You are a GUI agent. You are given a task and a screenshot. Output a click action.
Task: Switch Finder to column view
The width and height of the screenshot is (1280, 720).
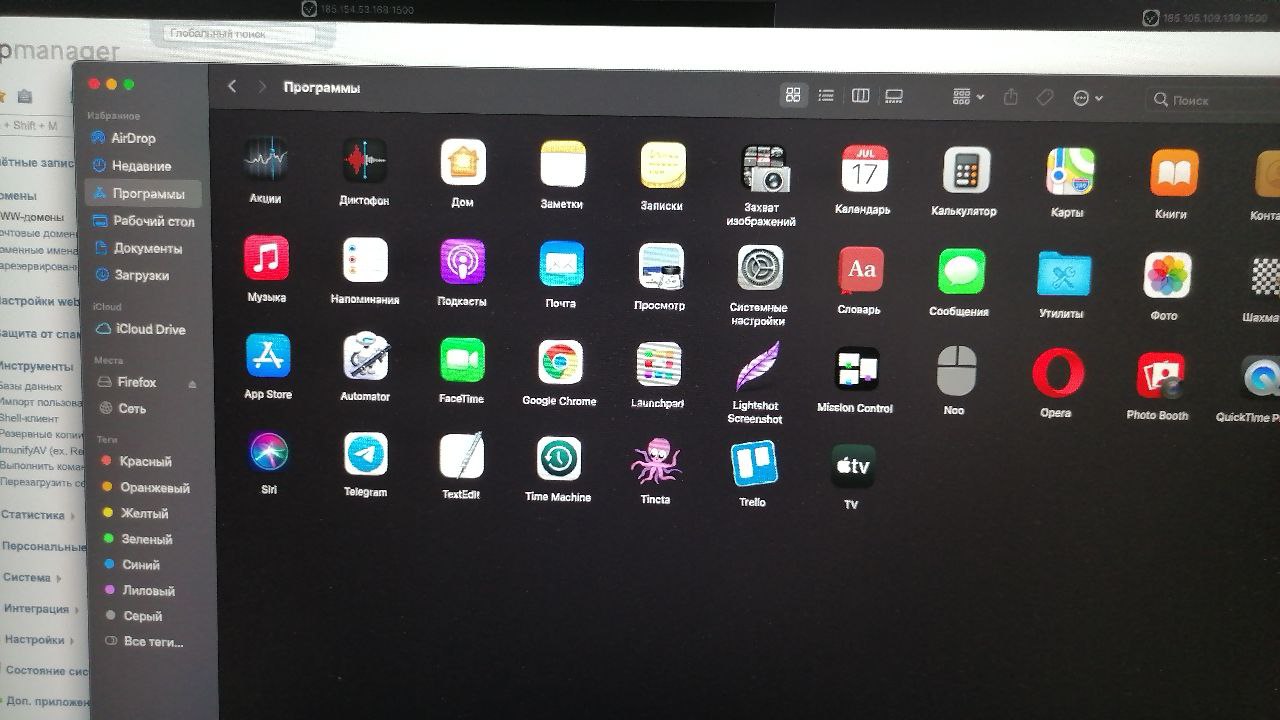860,96
